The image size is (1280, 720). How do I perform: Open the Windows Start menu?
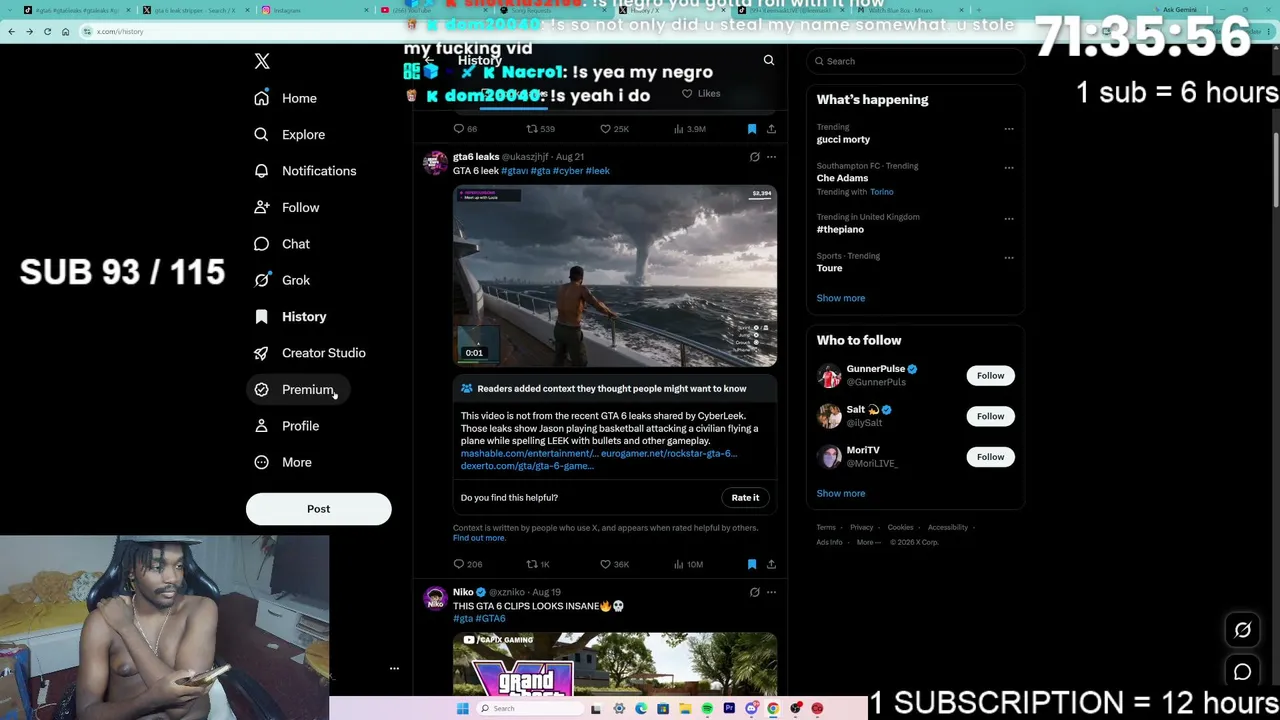pyautogui.click(x=462, y=709)
